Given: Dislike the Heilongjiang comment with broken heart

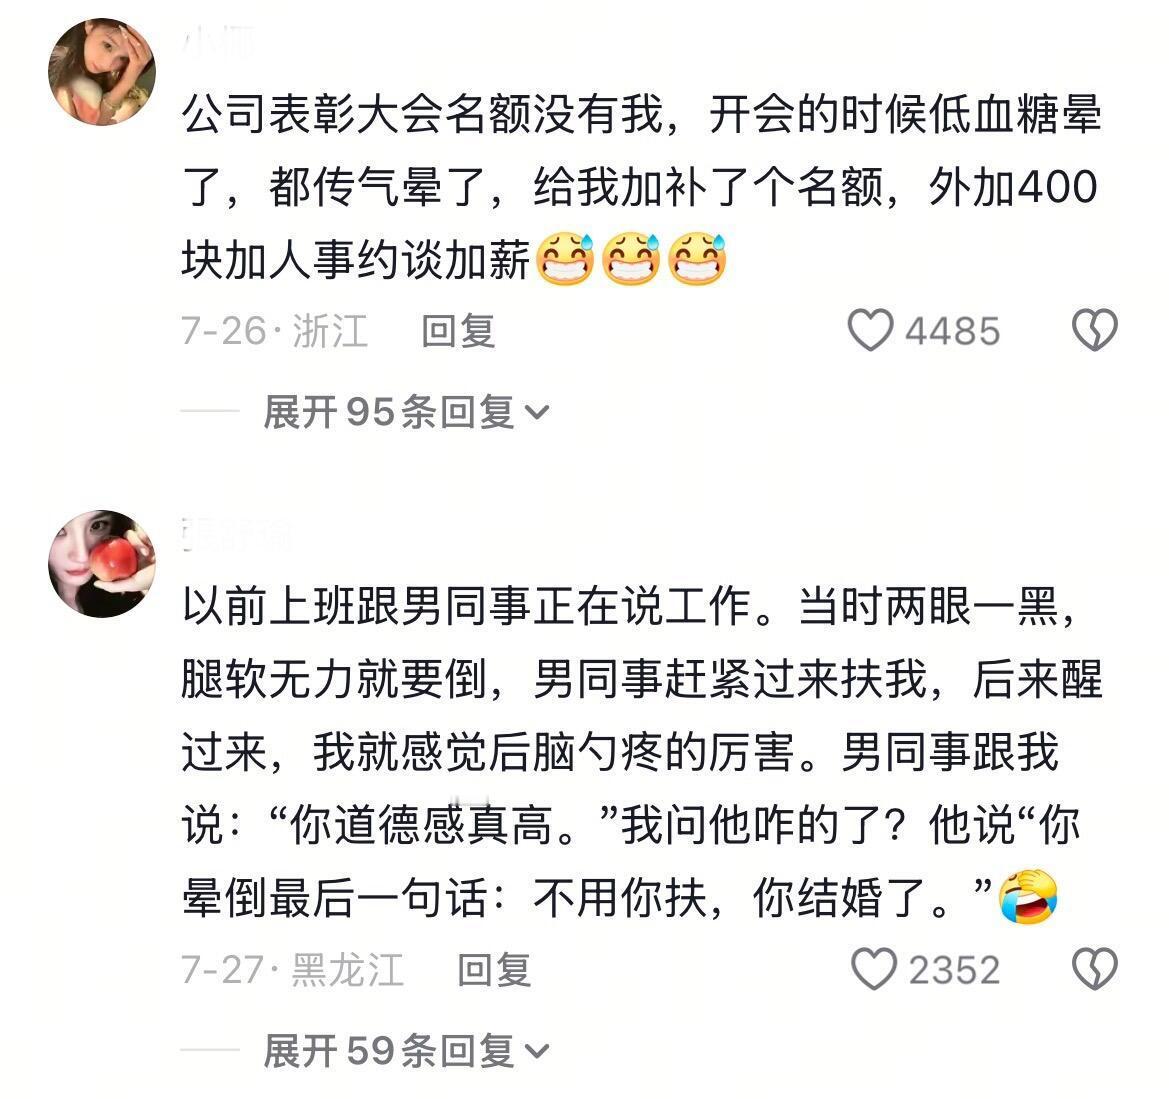Looking at the screenshot, I should (1094, 969).
